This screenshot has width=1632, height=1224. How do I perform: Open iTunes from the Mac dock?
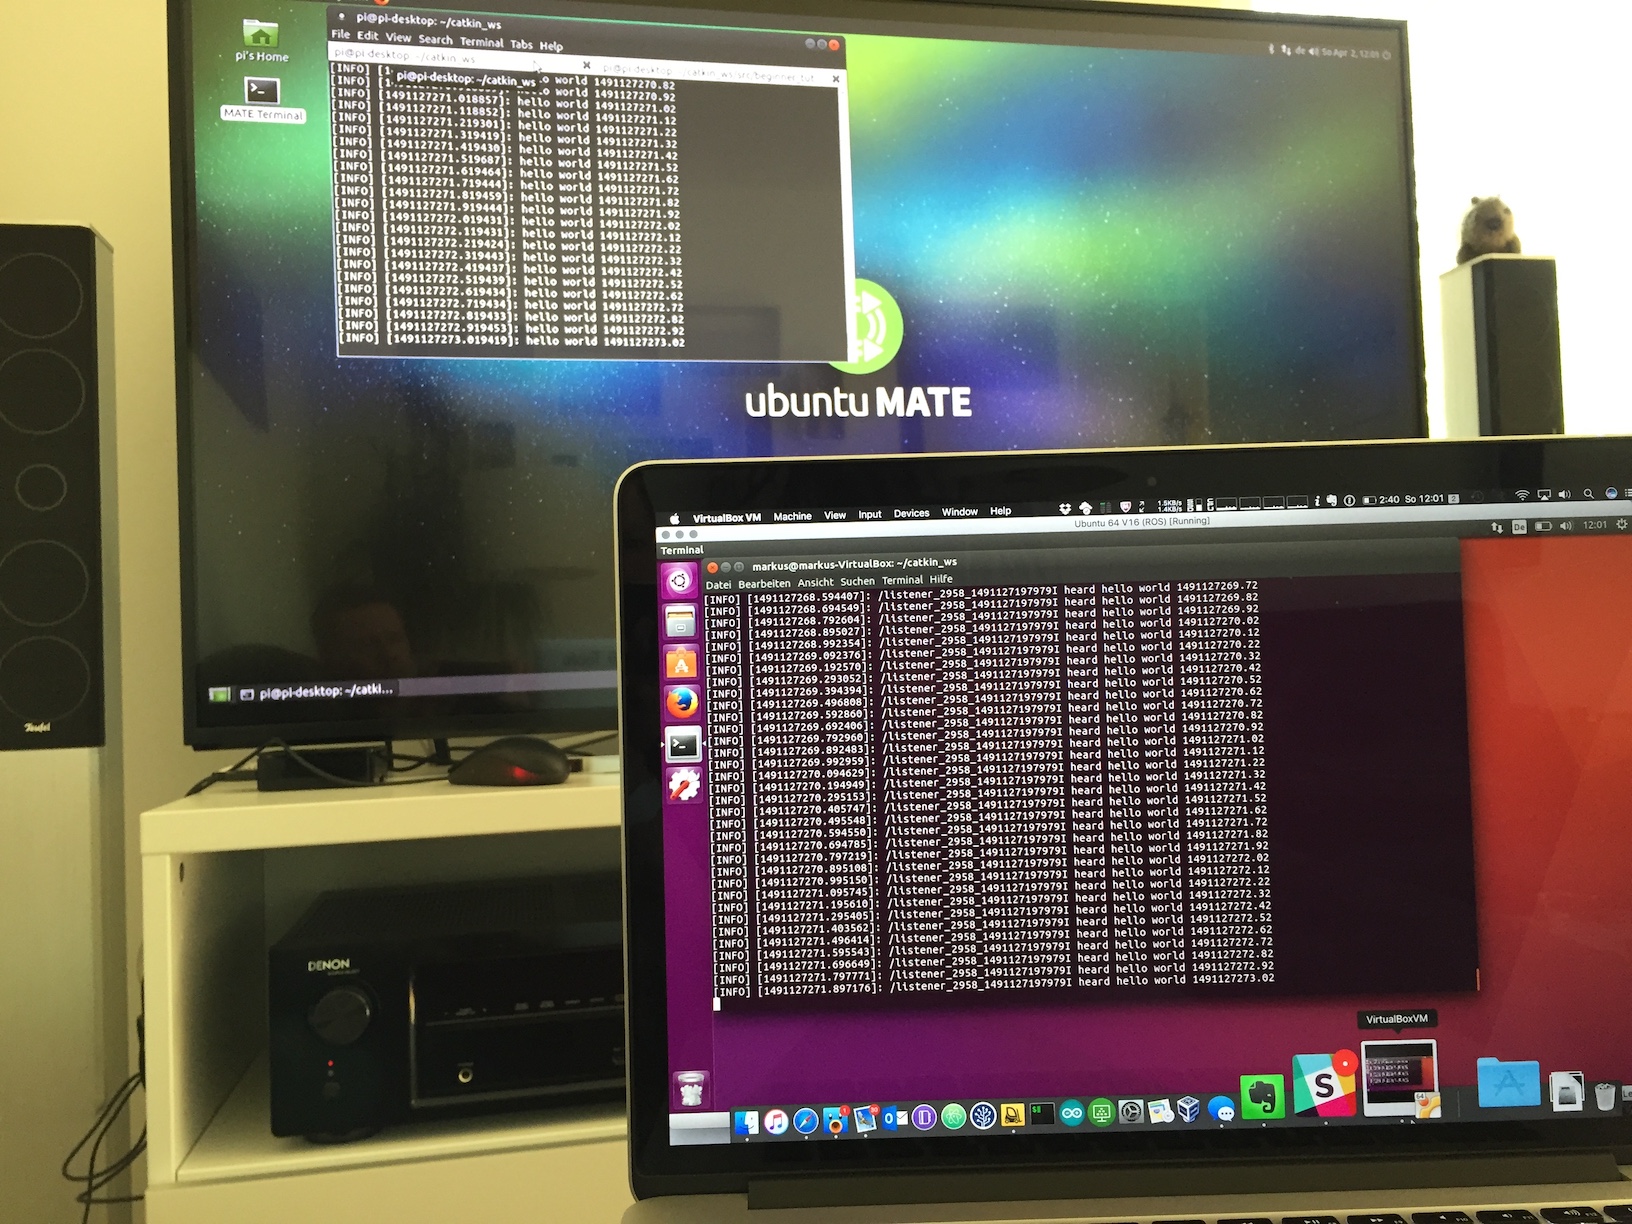coord(776,1122)
